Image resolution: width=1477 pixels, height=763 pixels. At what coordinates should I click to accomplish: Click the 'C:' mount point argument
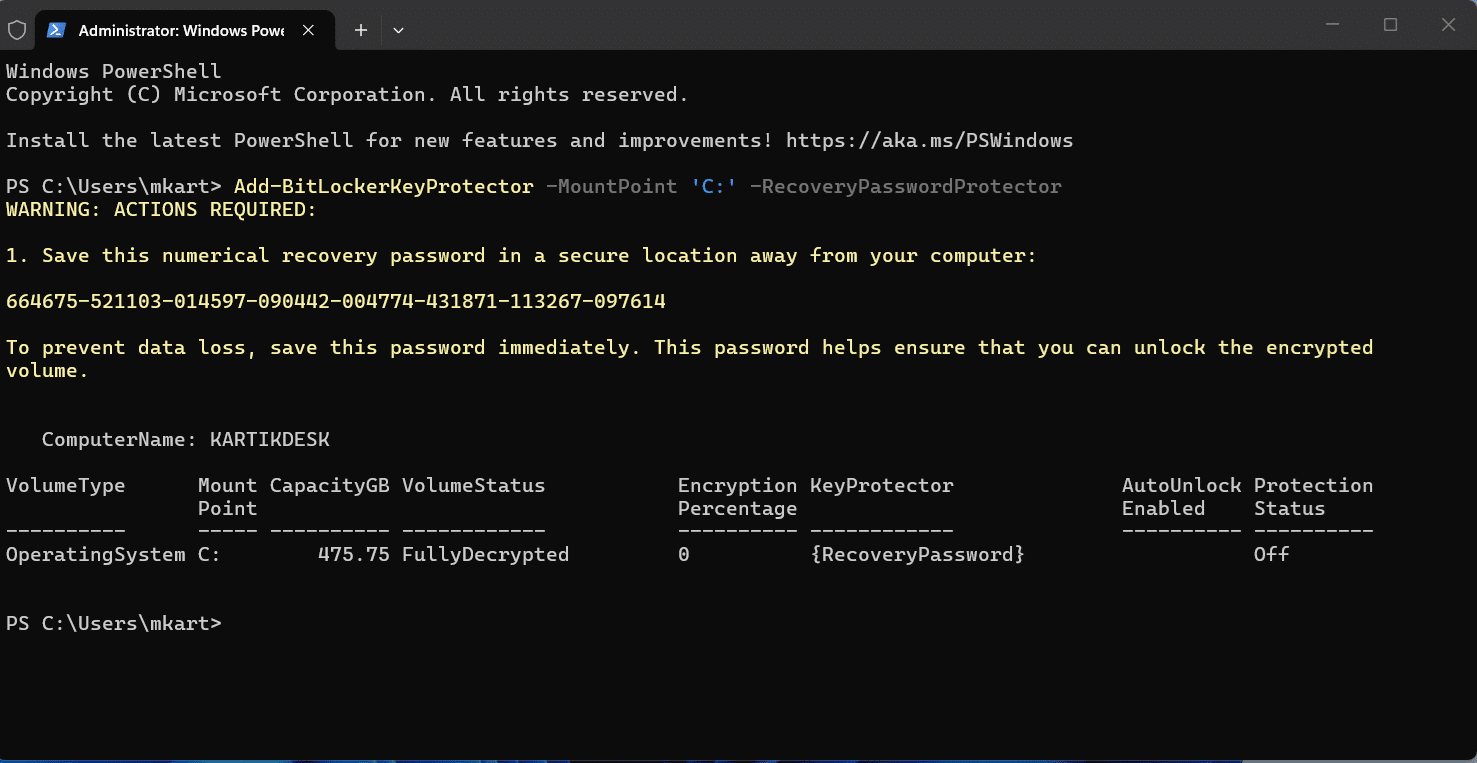click(x=713, y=187)
